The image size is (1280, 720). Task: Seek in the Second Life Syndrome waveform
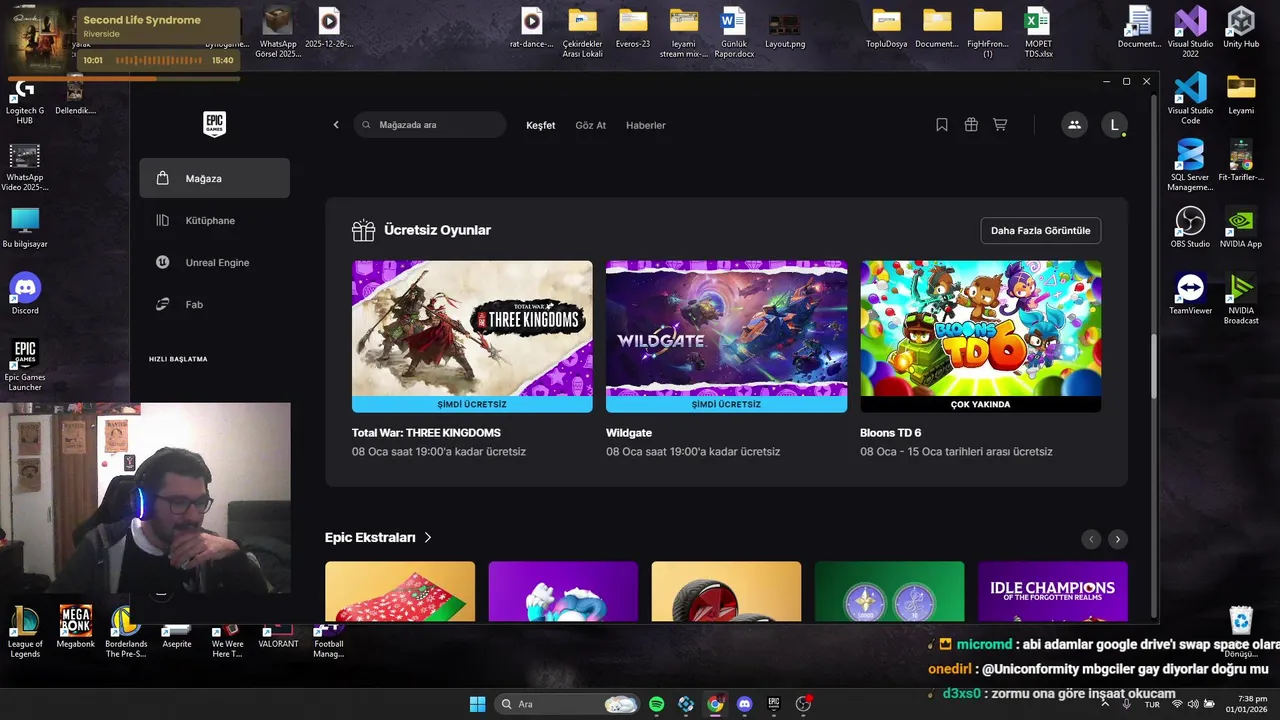coord(160,60)
